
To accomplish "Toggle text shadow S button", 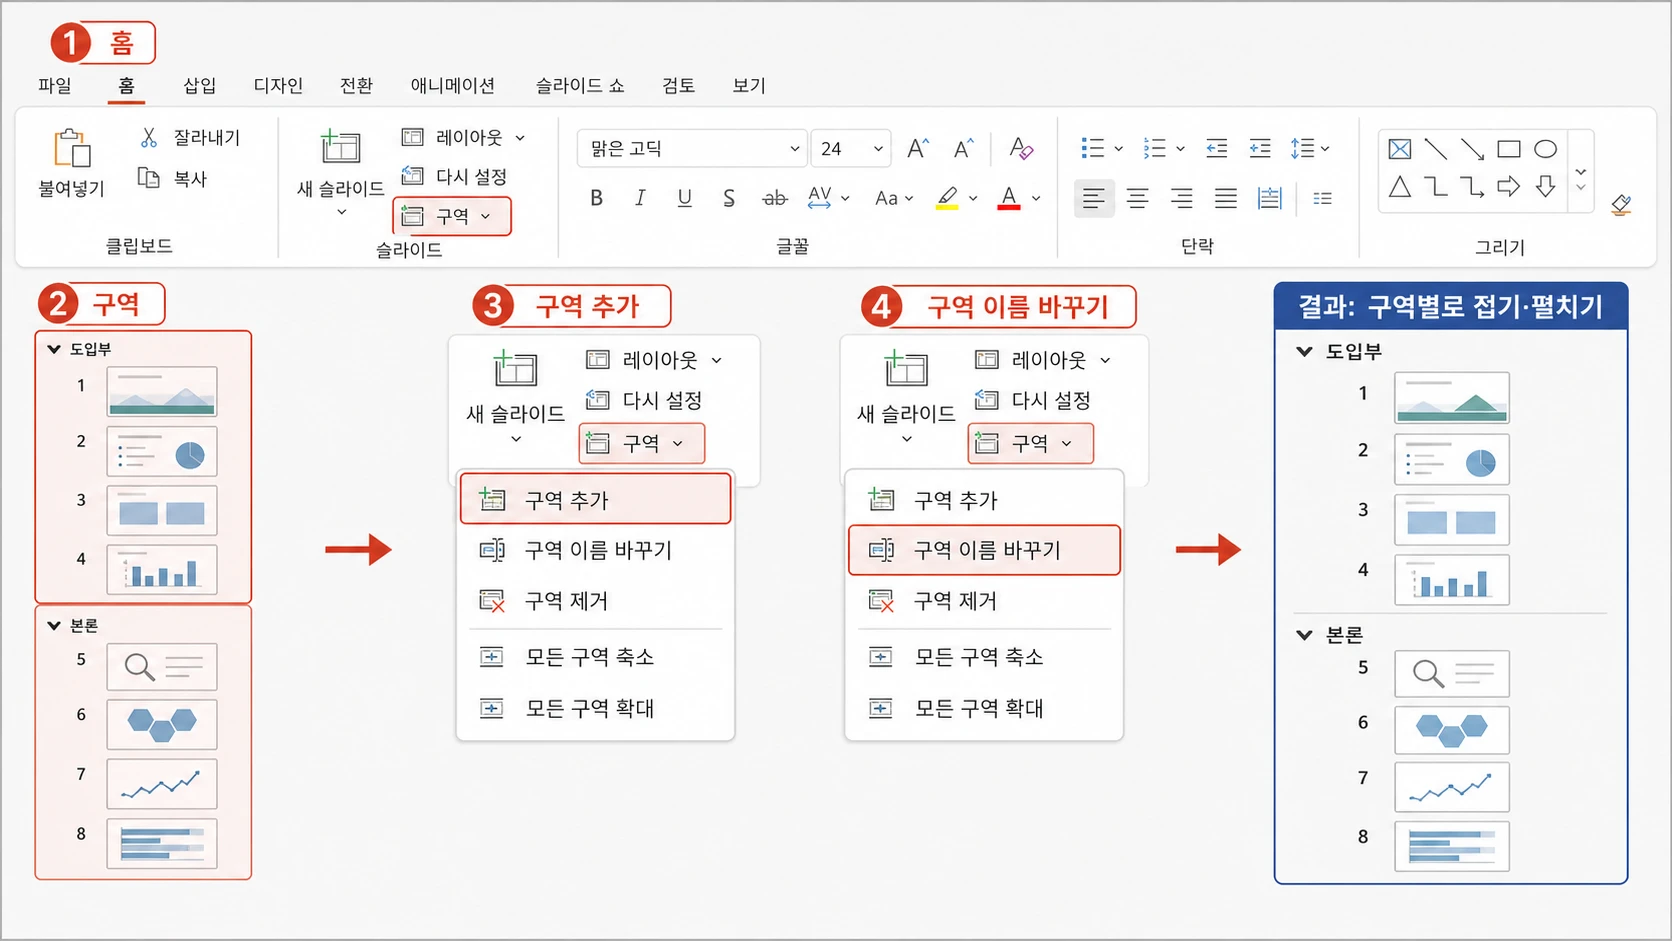I will (729, 198).
